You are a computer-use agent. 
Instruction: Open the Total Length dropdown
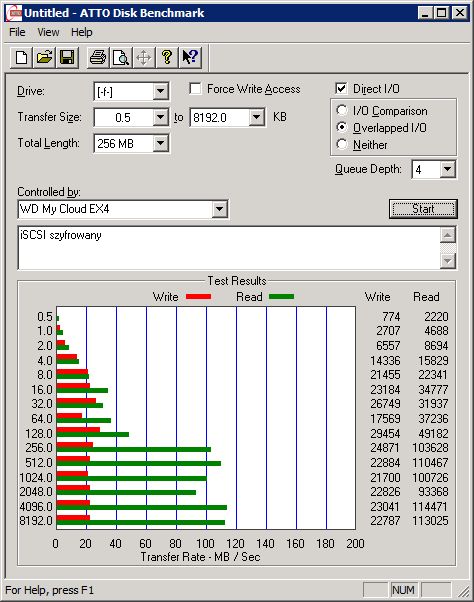[x=160, y=144]
